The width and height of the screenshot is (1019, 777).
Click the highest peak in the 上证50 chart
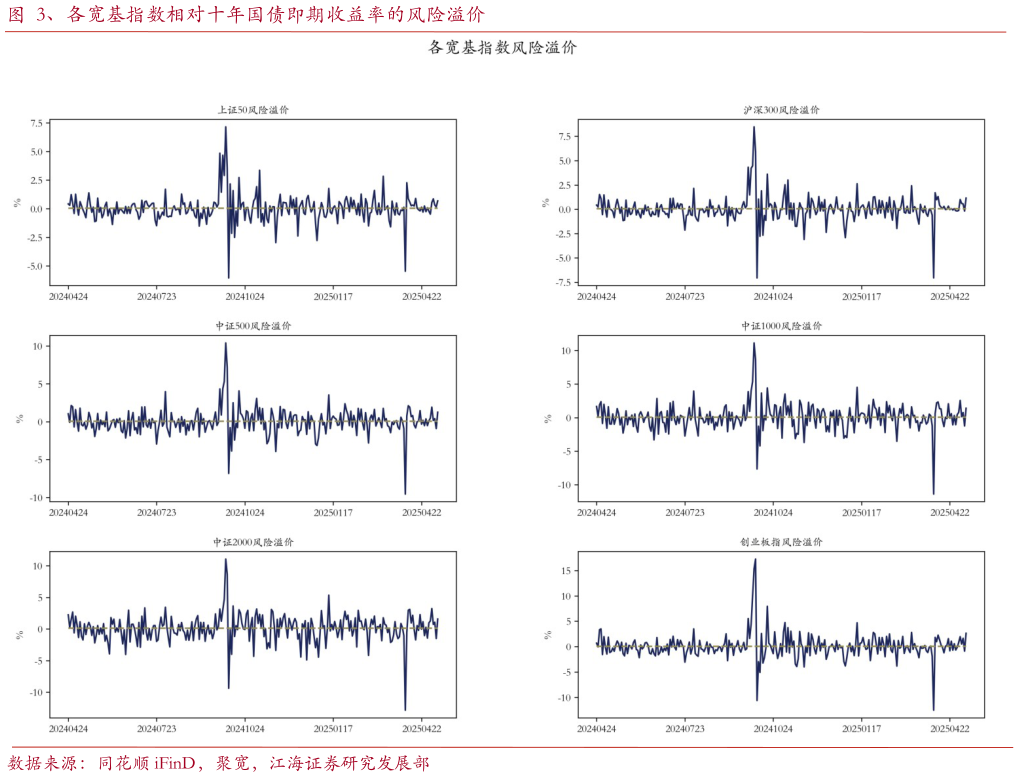click(225, 127)
